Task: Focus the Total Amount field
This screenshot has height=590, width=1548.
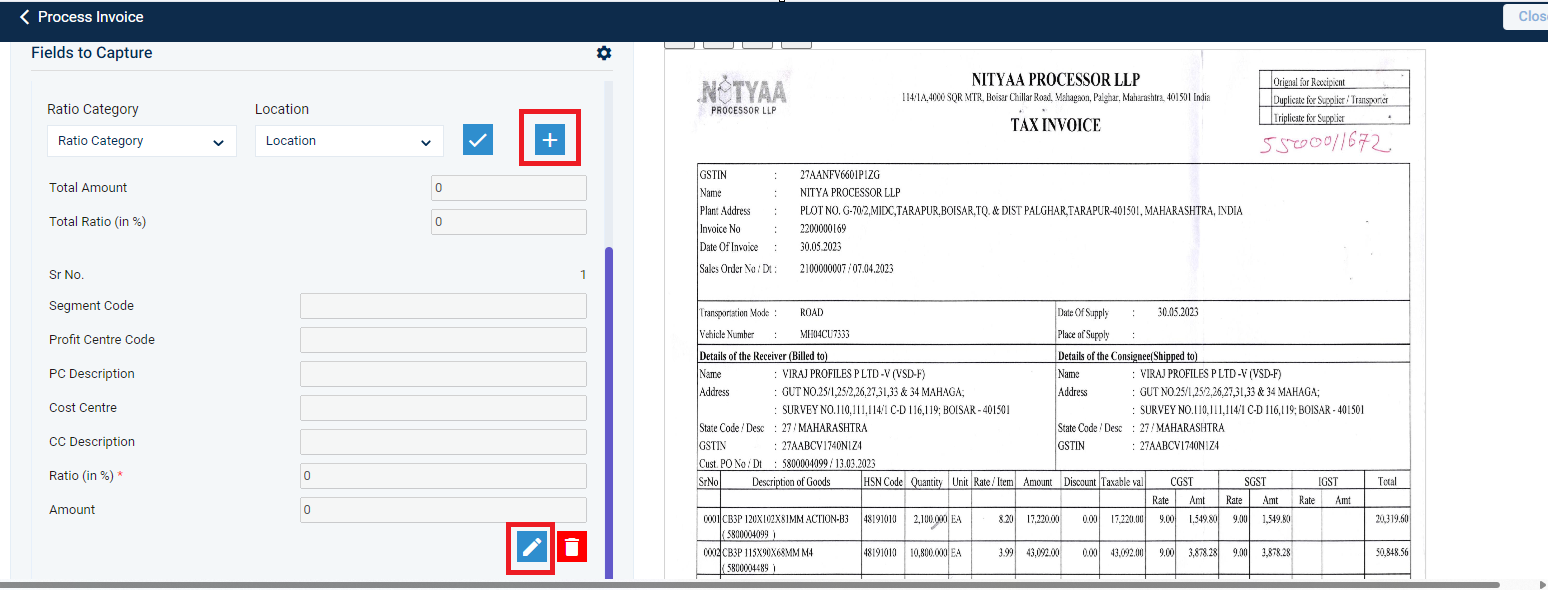Action: tap(509, 188)
